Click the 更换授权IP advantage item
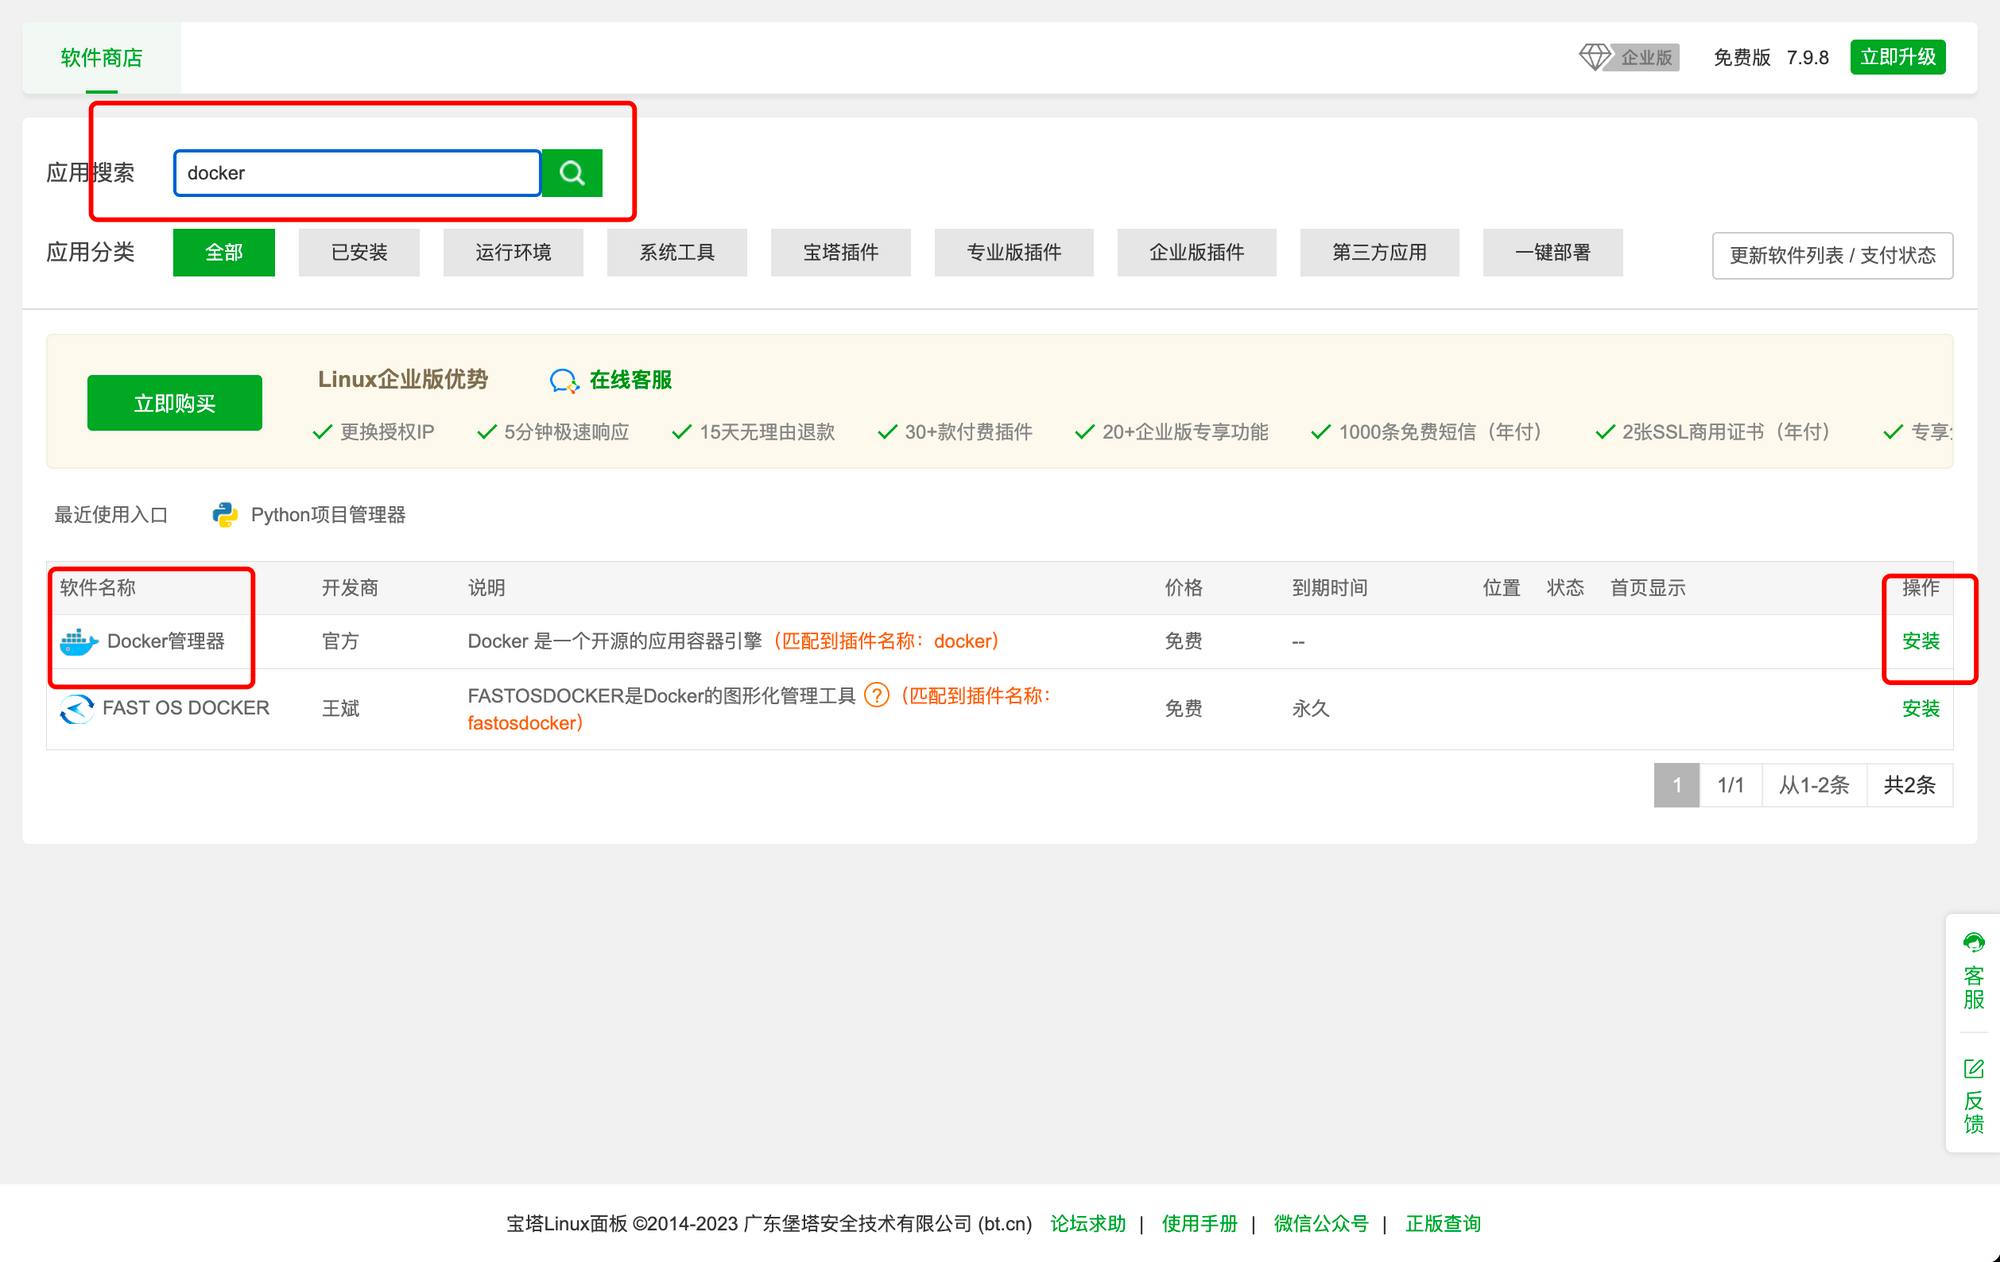 coord(375,432)
